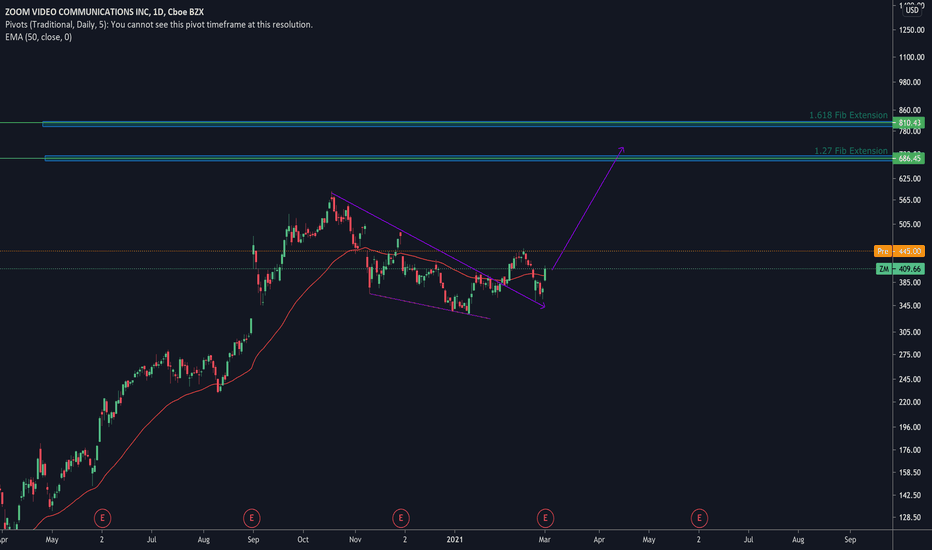932x550 pixels.
Task: Click the earnings E marker above the Mar label
Action: (x=545, y=518)
